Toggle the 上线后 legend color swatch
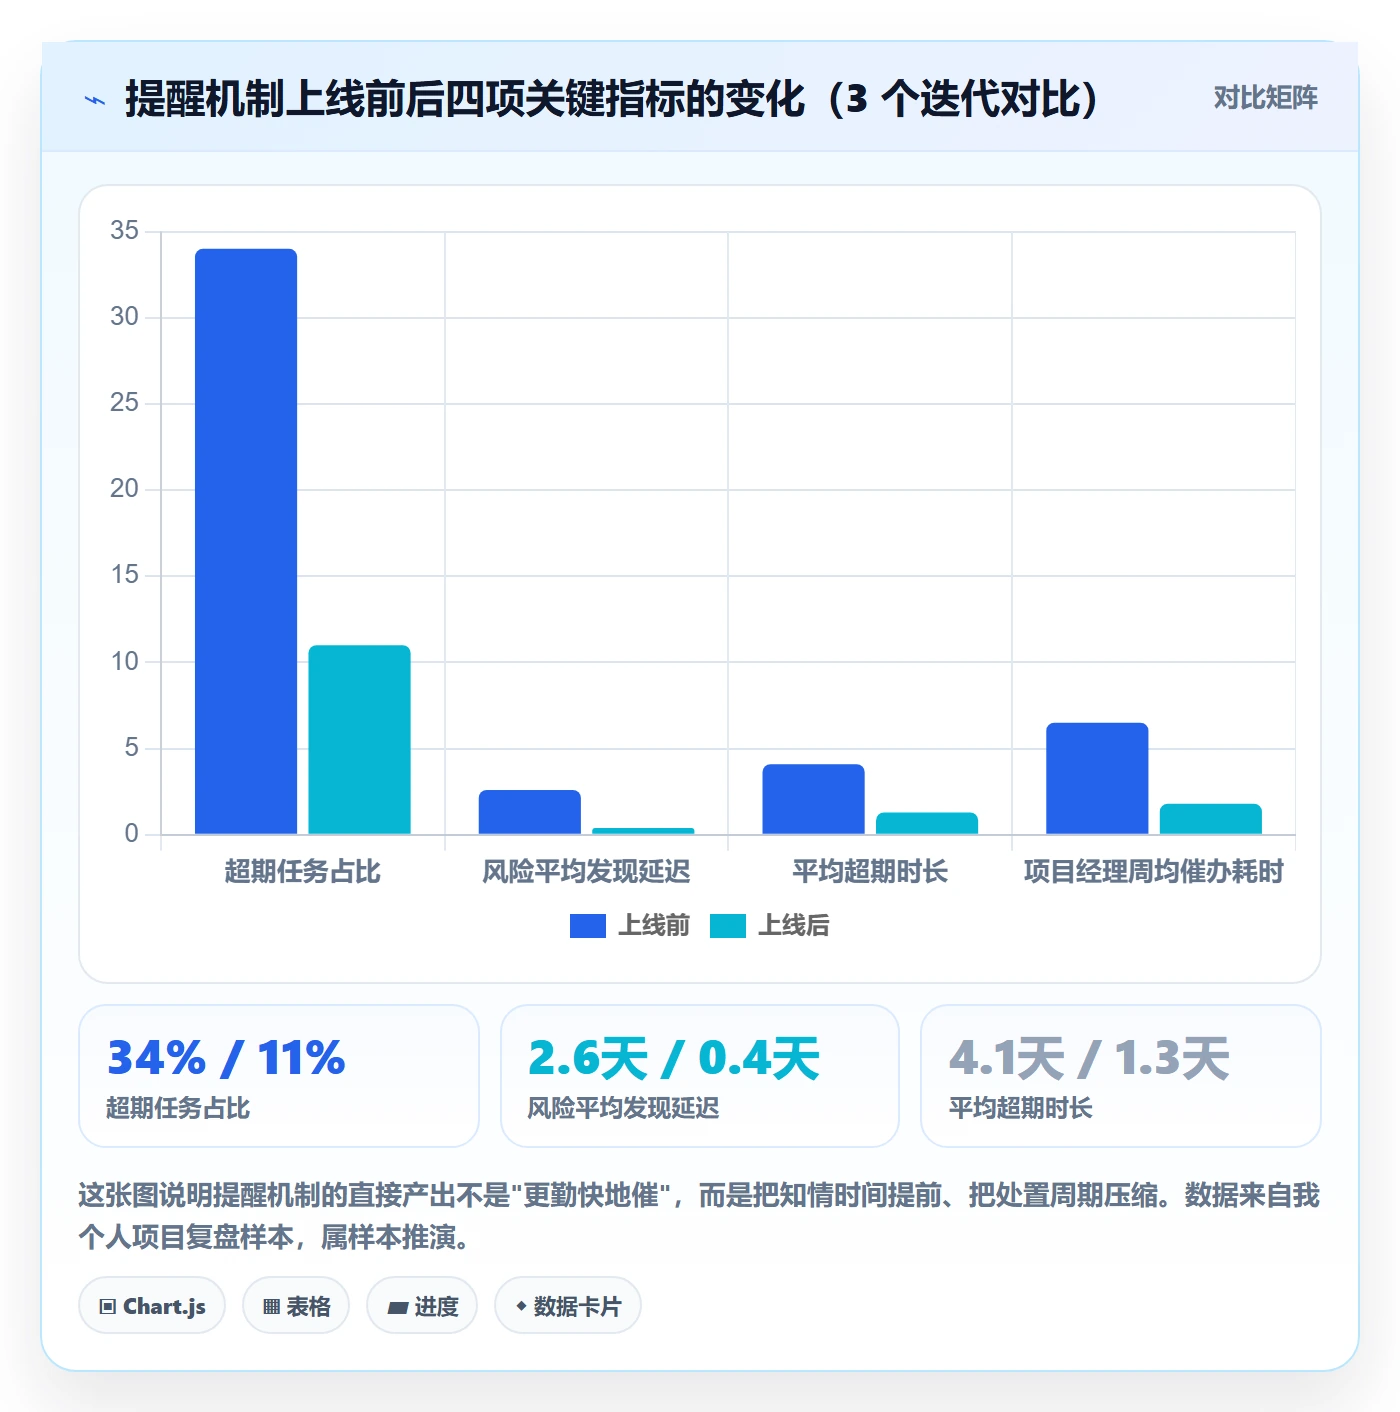1400x1412 pixels. click(728, 926)
